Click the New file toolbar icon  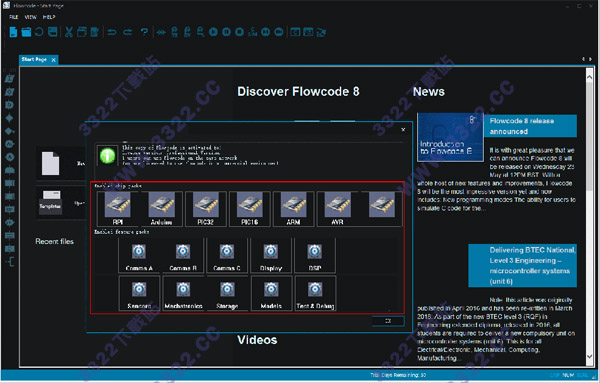click(x=13, y=32)
